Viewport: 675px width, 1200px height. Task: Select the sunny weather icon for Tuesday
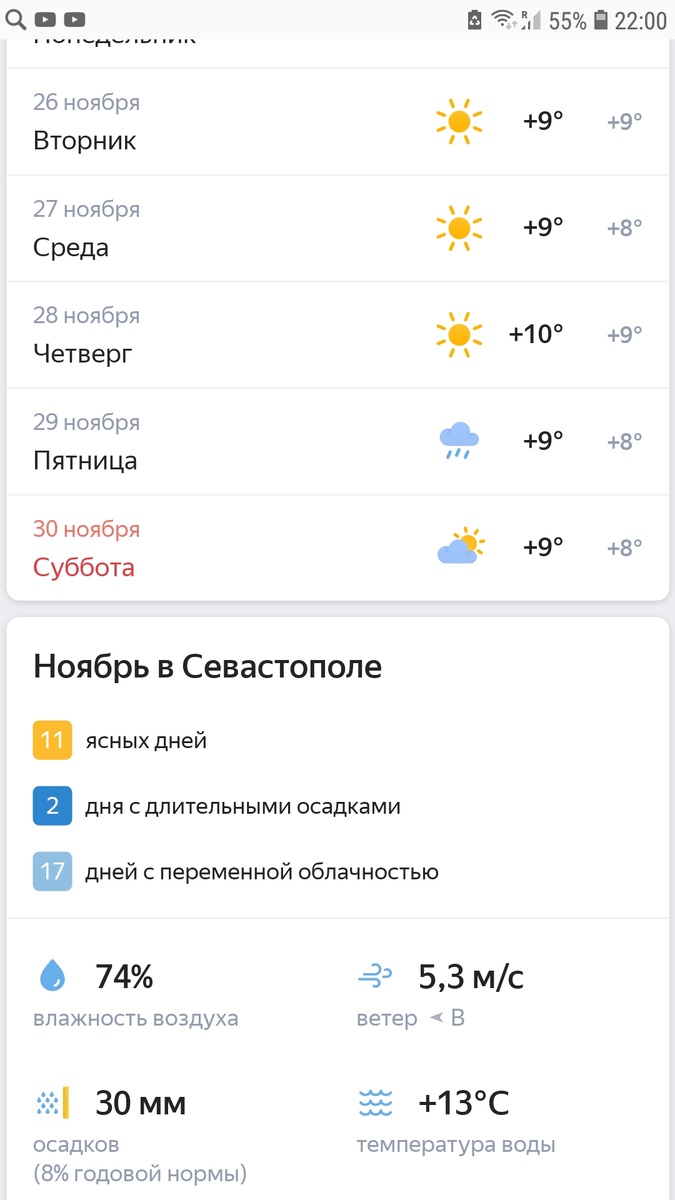click(x=459, y=122)
